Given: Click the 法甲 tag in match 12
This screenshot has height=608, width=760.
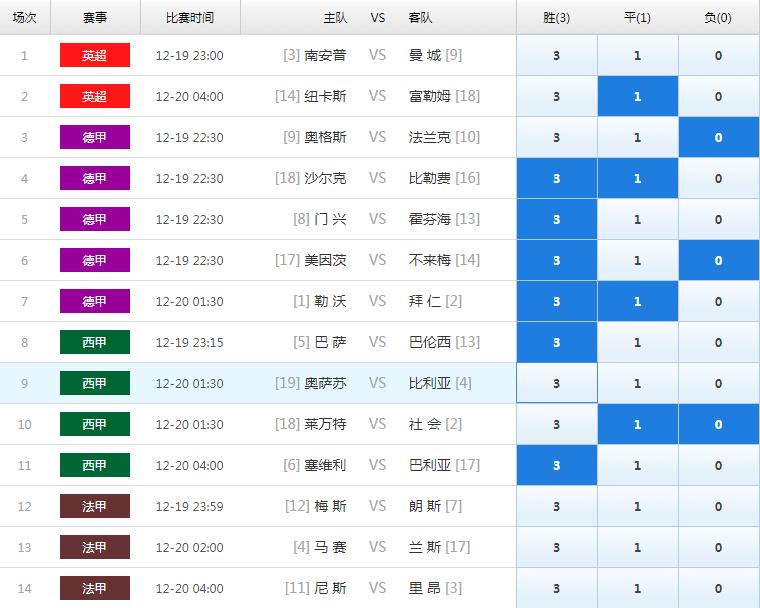Looking at the screenshot, I should 95,506.
